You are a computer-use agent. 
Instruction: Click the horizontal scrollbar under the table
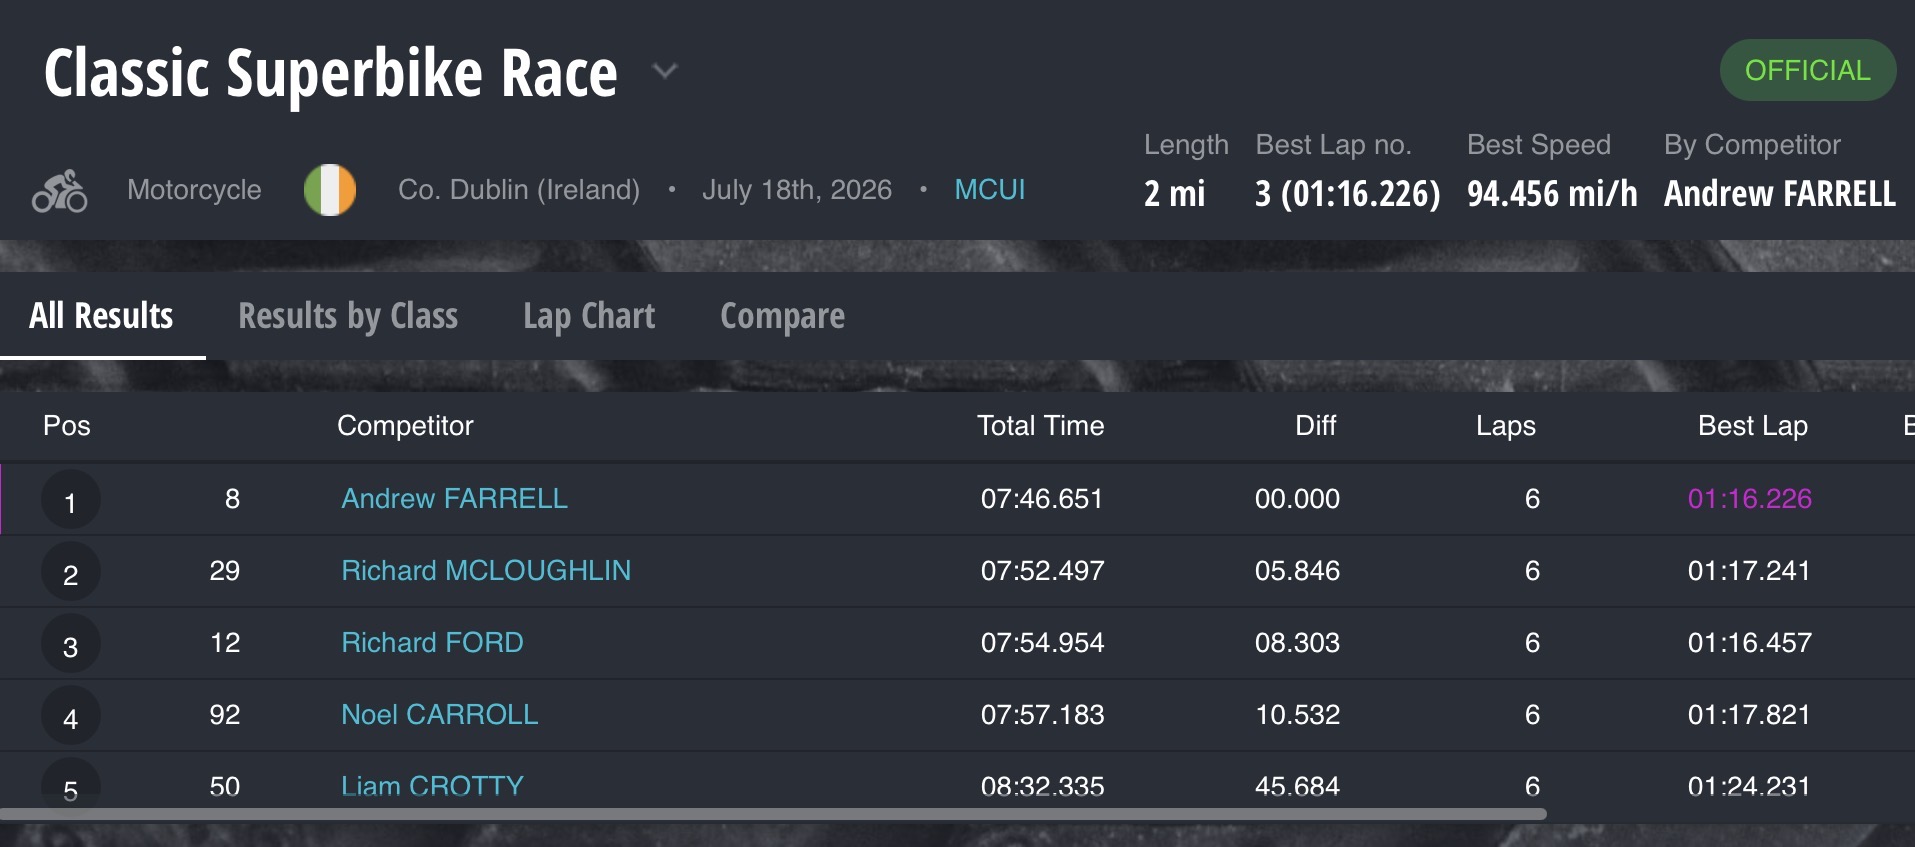tap(773, 814)
